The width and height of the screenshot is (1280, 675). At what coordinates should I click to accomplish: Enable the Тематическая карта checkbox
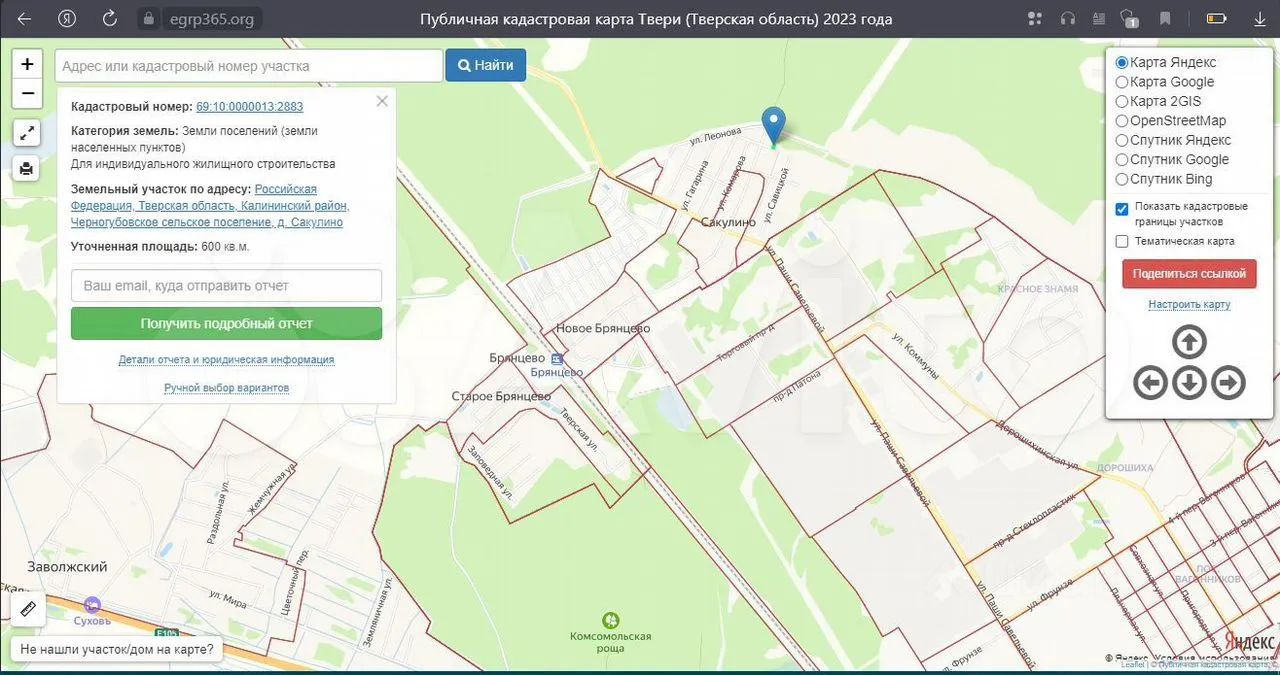pyautogui.click(x=1122, y=241)
